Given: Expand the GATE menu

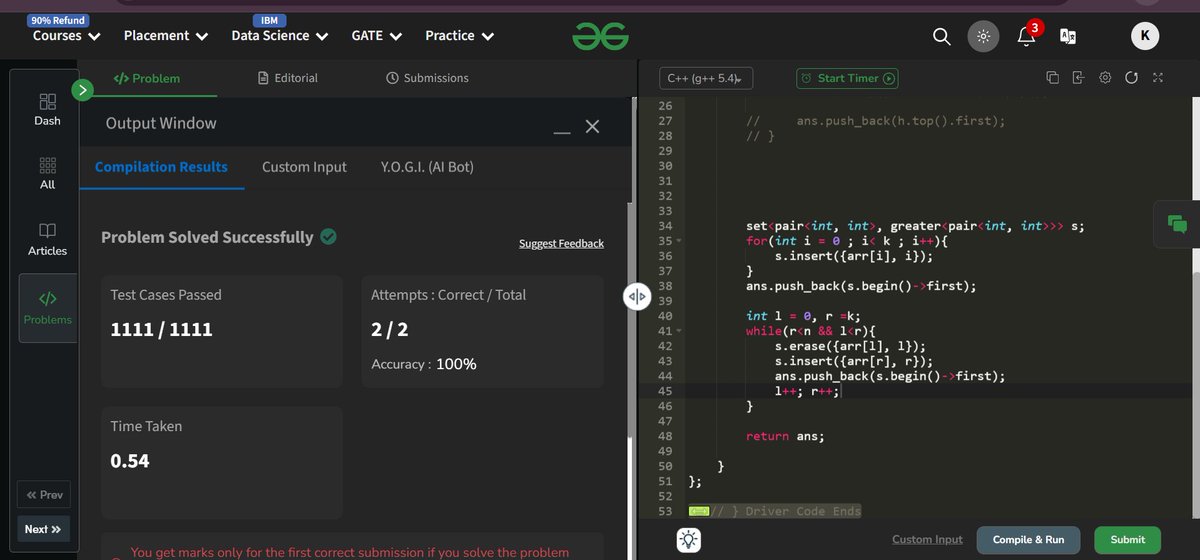Looking at the screenshot, I should pyautogui.click(x=377, y=36).
